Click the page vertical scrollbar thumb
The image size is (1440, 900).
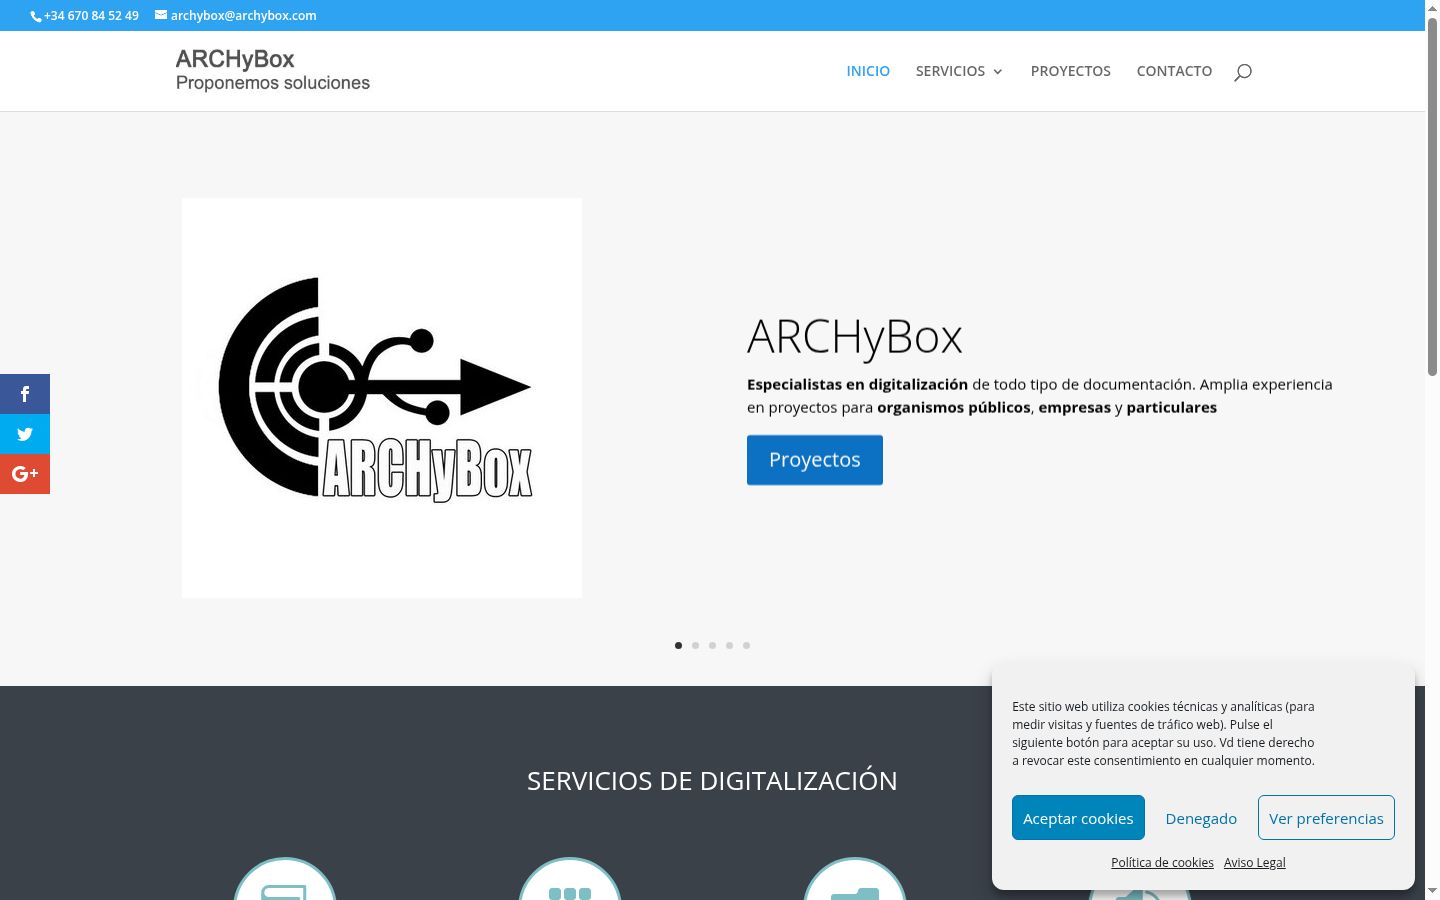point(1432,195)
